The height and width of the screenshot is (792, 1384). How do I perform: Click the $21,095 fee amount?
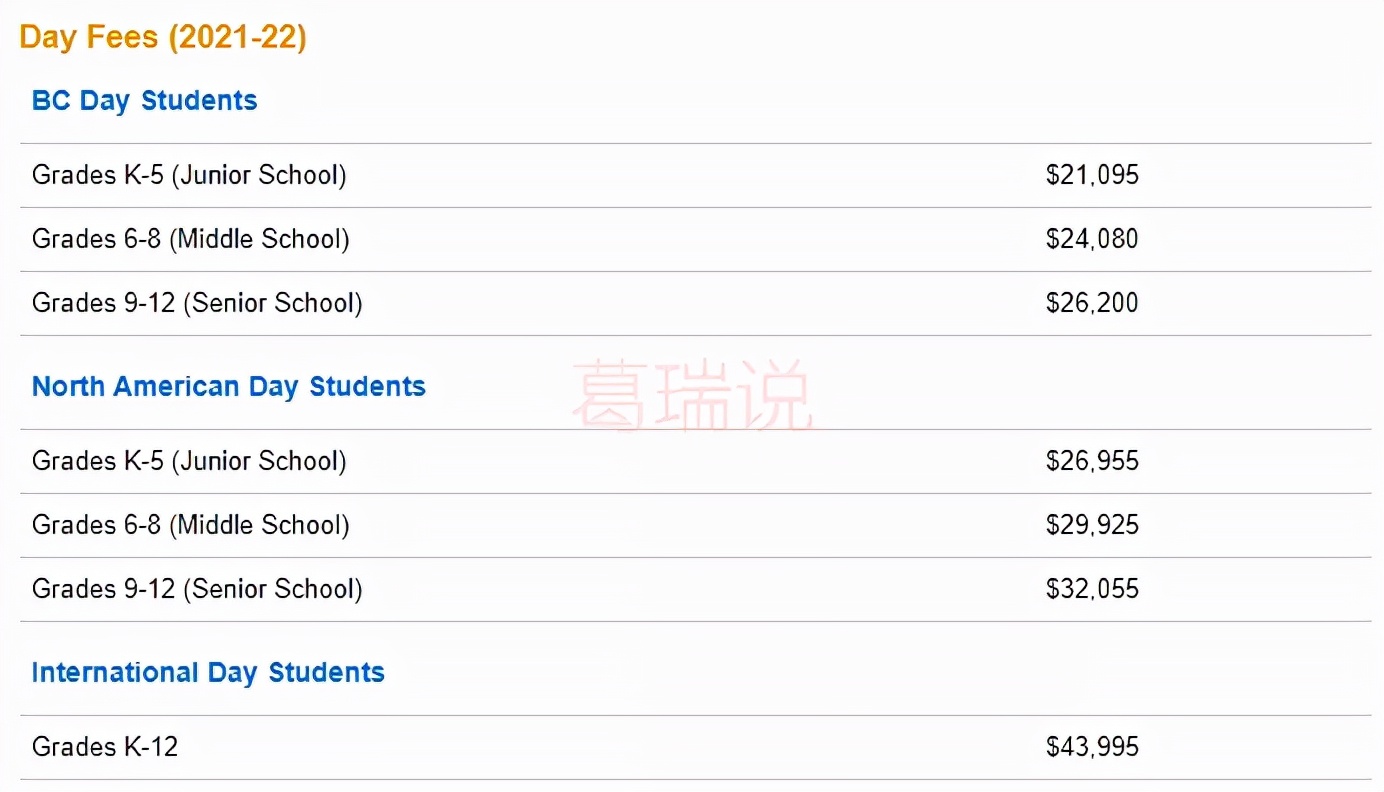point(1092,176)
